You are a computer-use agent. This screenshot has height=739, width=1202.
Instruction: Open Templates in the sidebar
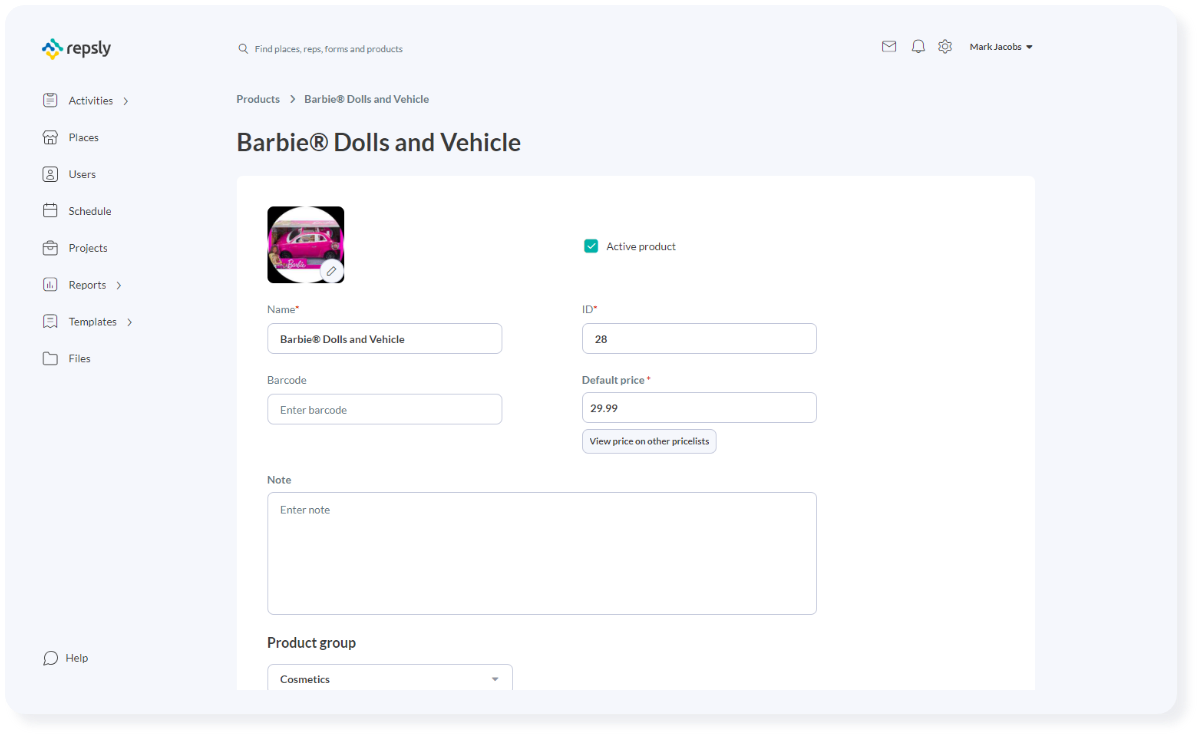pyautogui.click(x=93, y=322)
